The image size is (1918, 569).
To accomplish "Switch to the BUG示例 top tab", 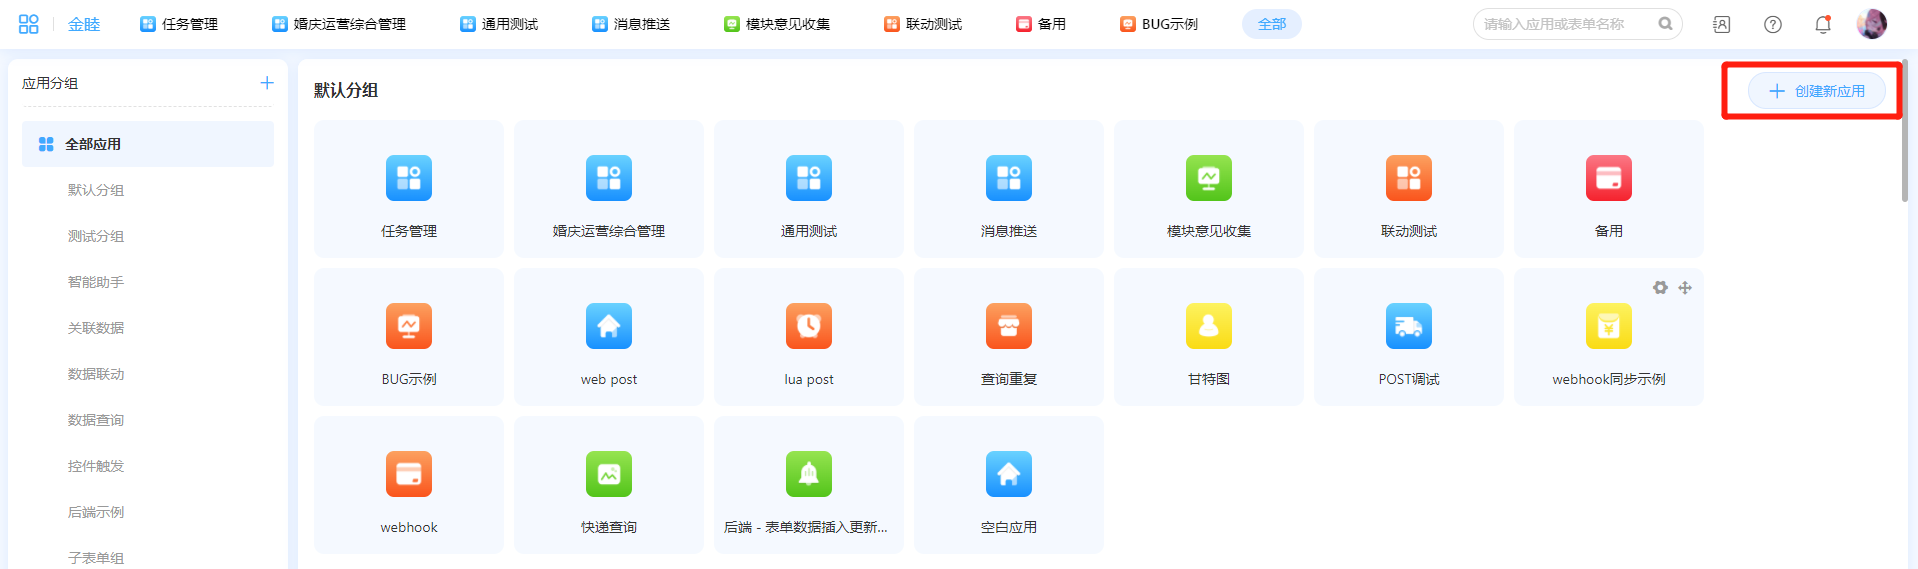I will 1159,24.
